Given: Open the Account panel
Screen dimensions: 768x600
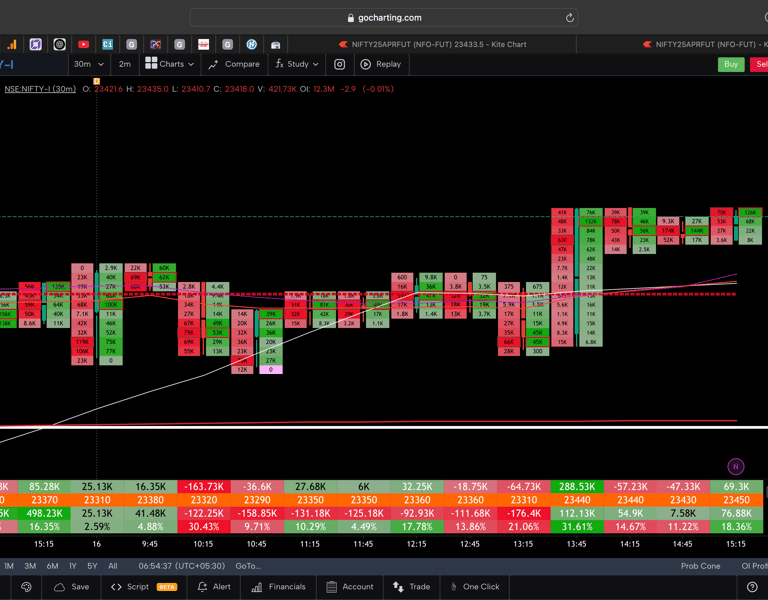Looking at the screenshot, I should [x=350, y=587].
